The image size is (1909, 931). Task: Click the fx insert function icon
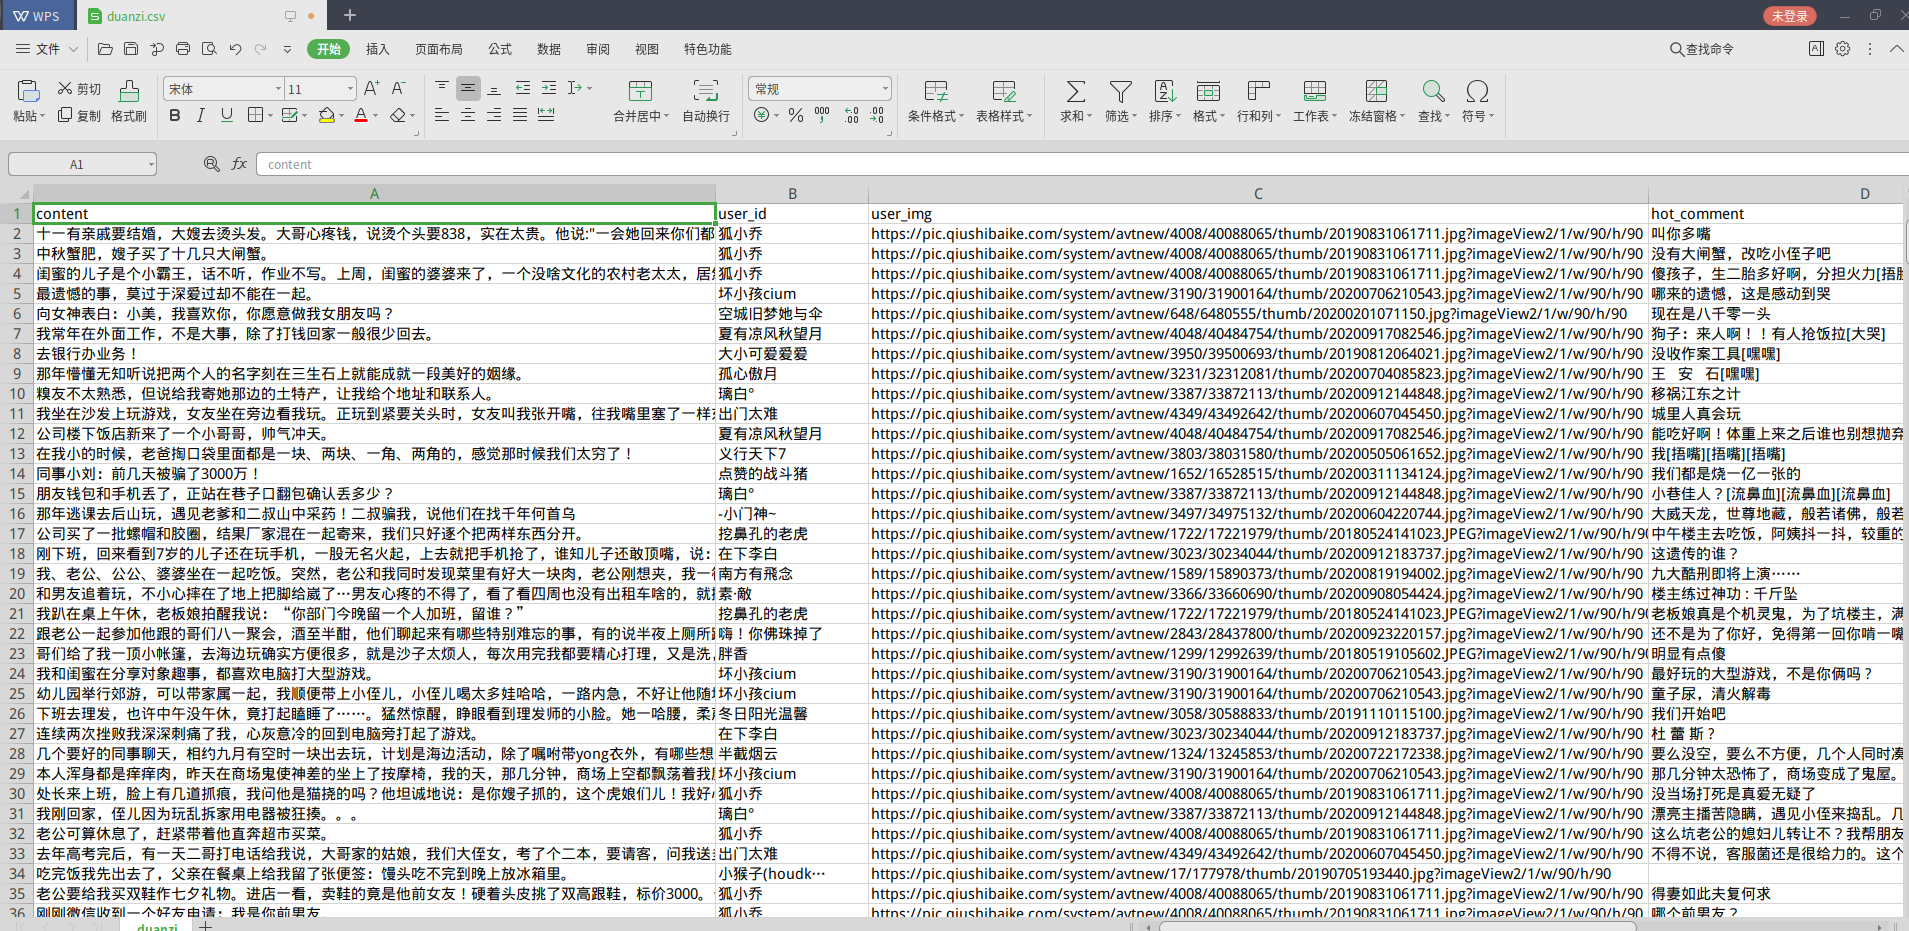239,164
